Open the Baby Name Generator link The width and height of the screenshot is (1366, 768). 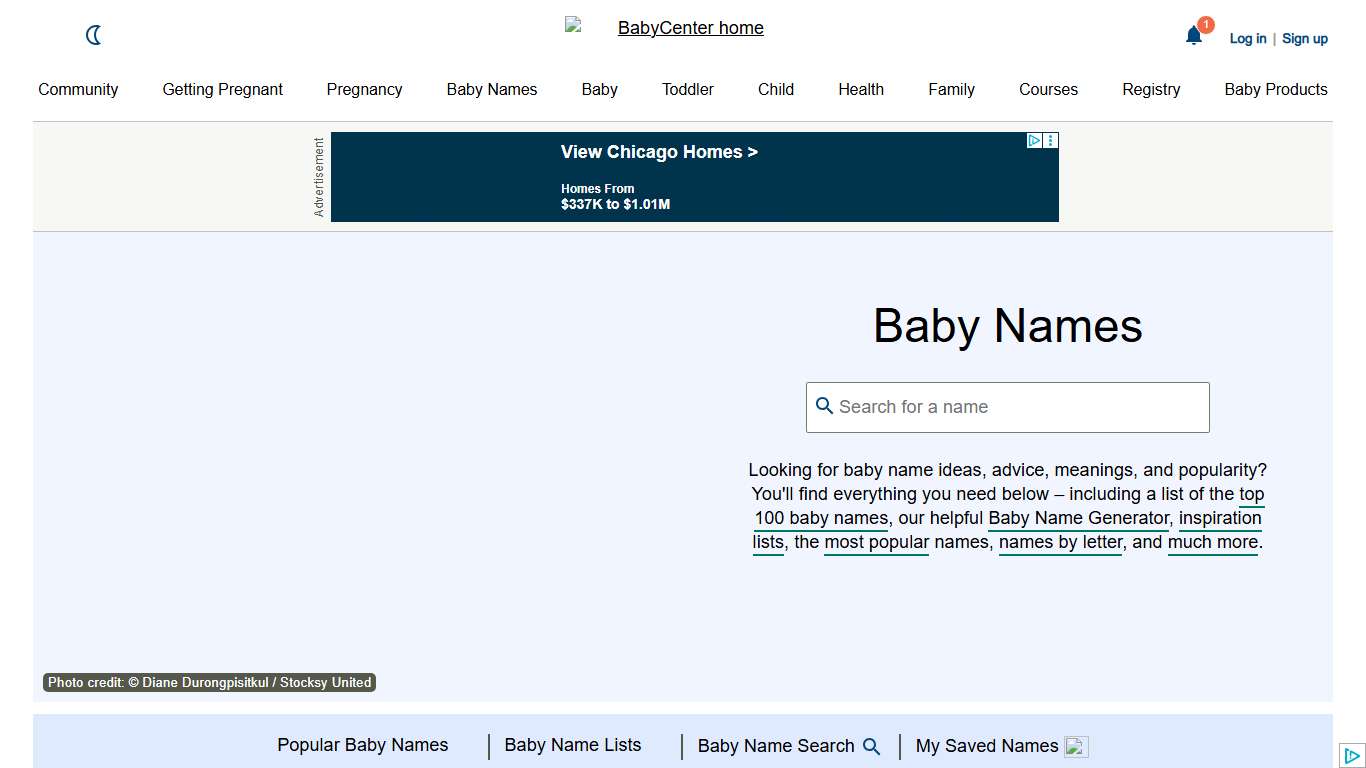pos(1077,518)
